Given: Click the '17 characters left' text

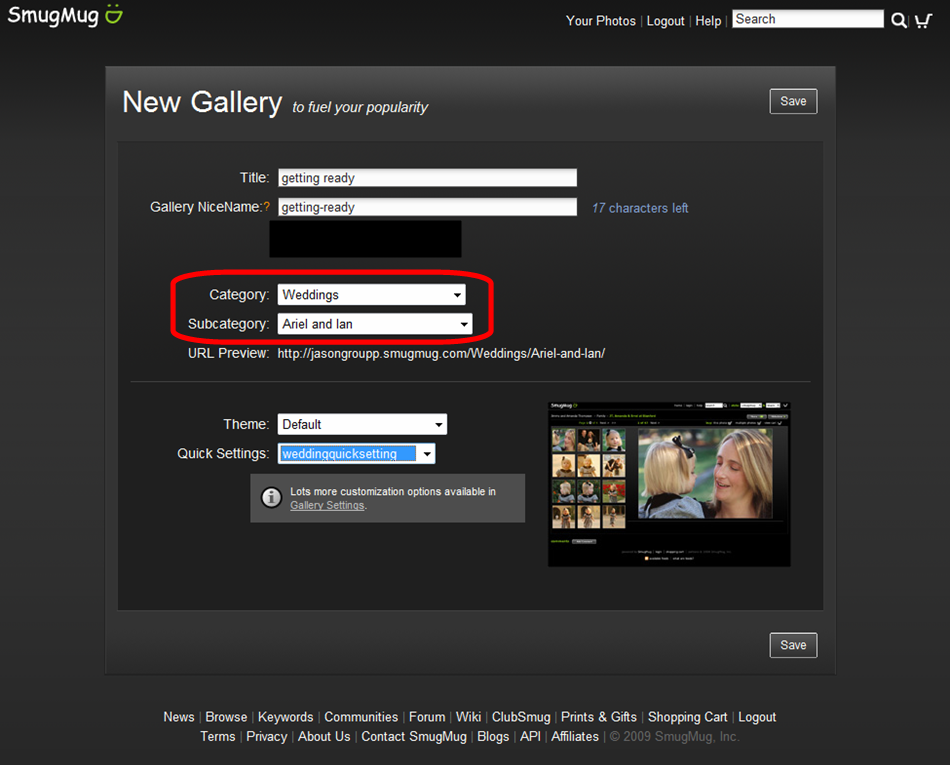Looking at the screenshot, I should point(640,208).
